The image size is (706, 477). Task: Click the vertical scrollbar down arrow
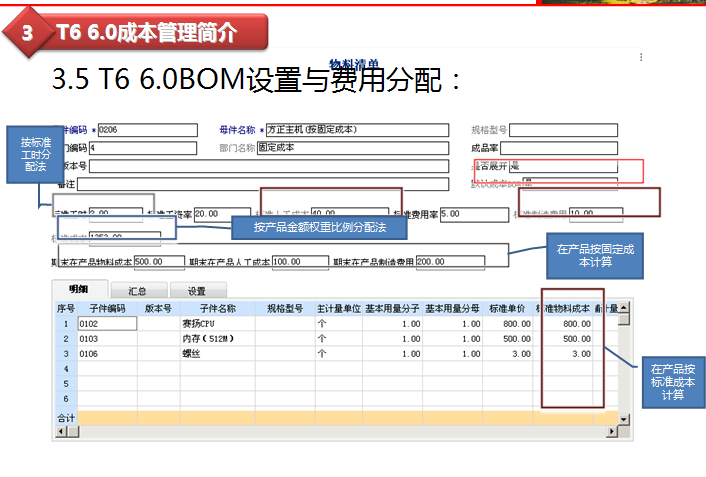pos(624,419)
